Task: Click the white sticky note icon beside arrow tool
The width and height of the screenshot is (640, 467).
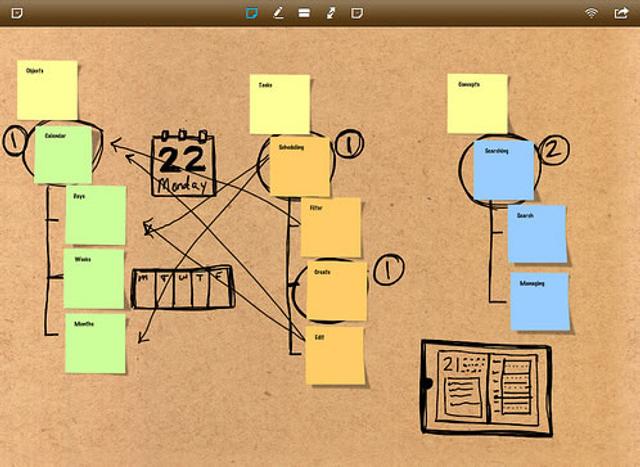Action: pyautogui.click(x=357, y=13)
